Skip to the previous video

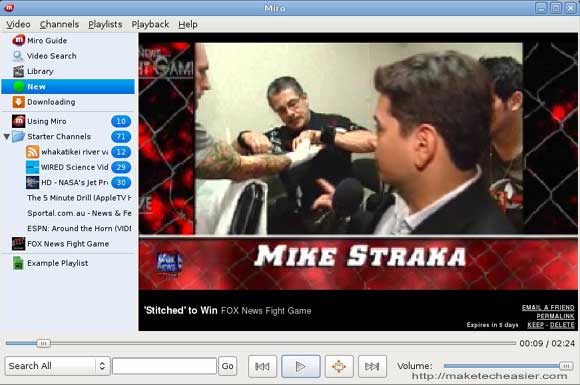tap(262, 366)
